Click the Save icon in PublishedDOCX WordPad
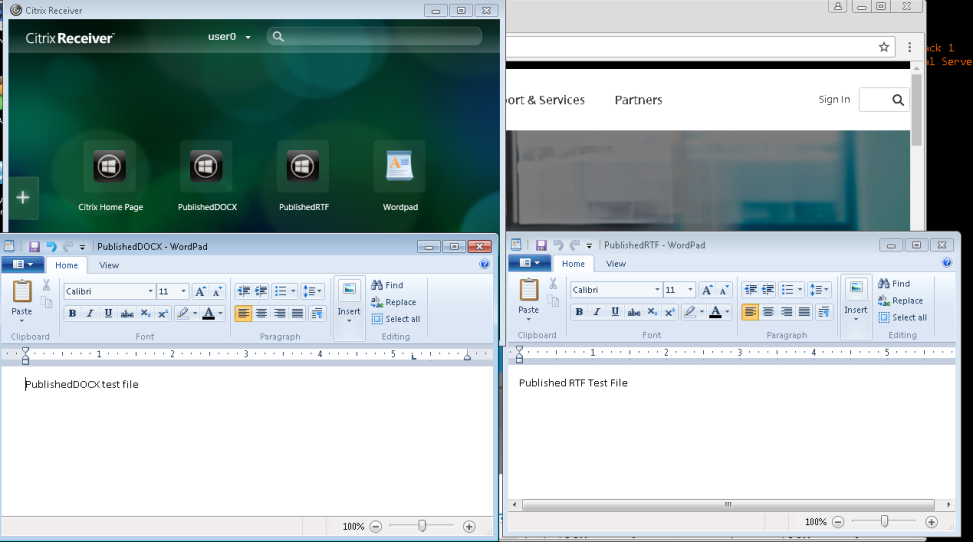 [x=34, y=246]
